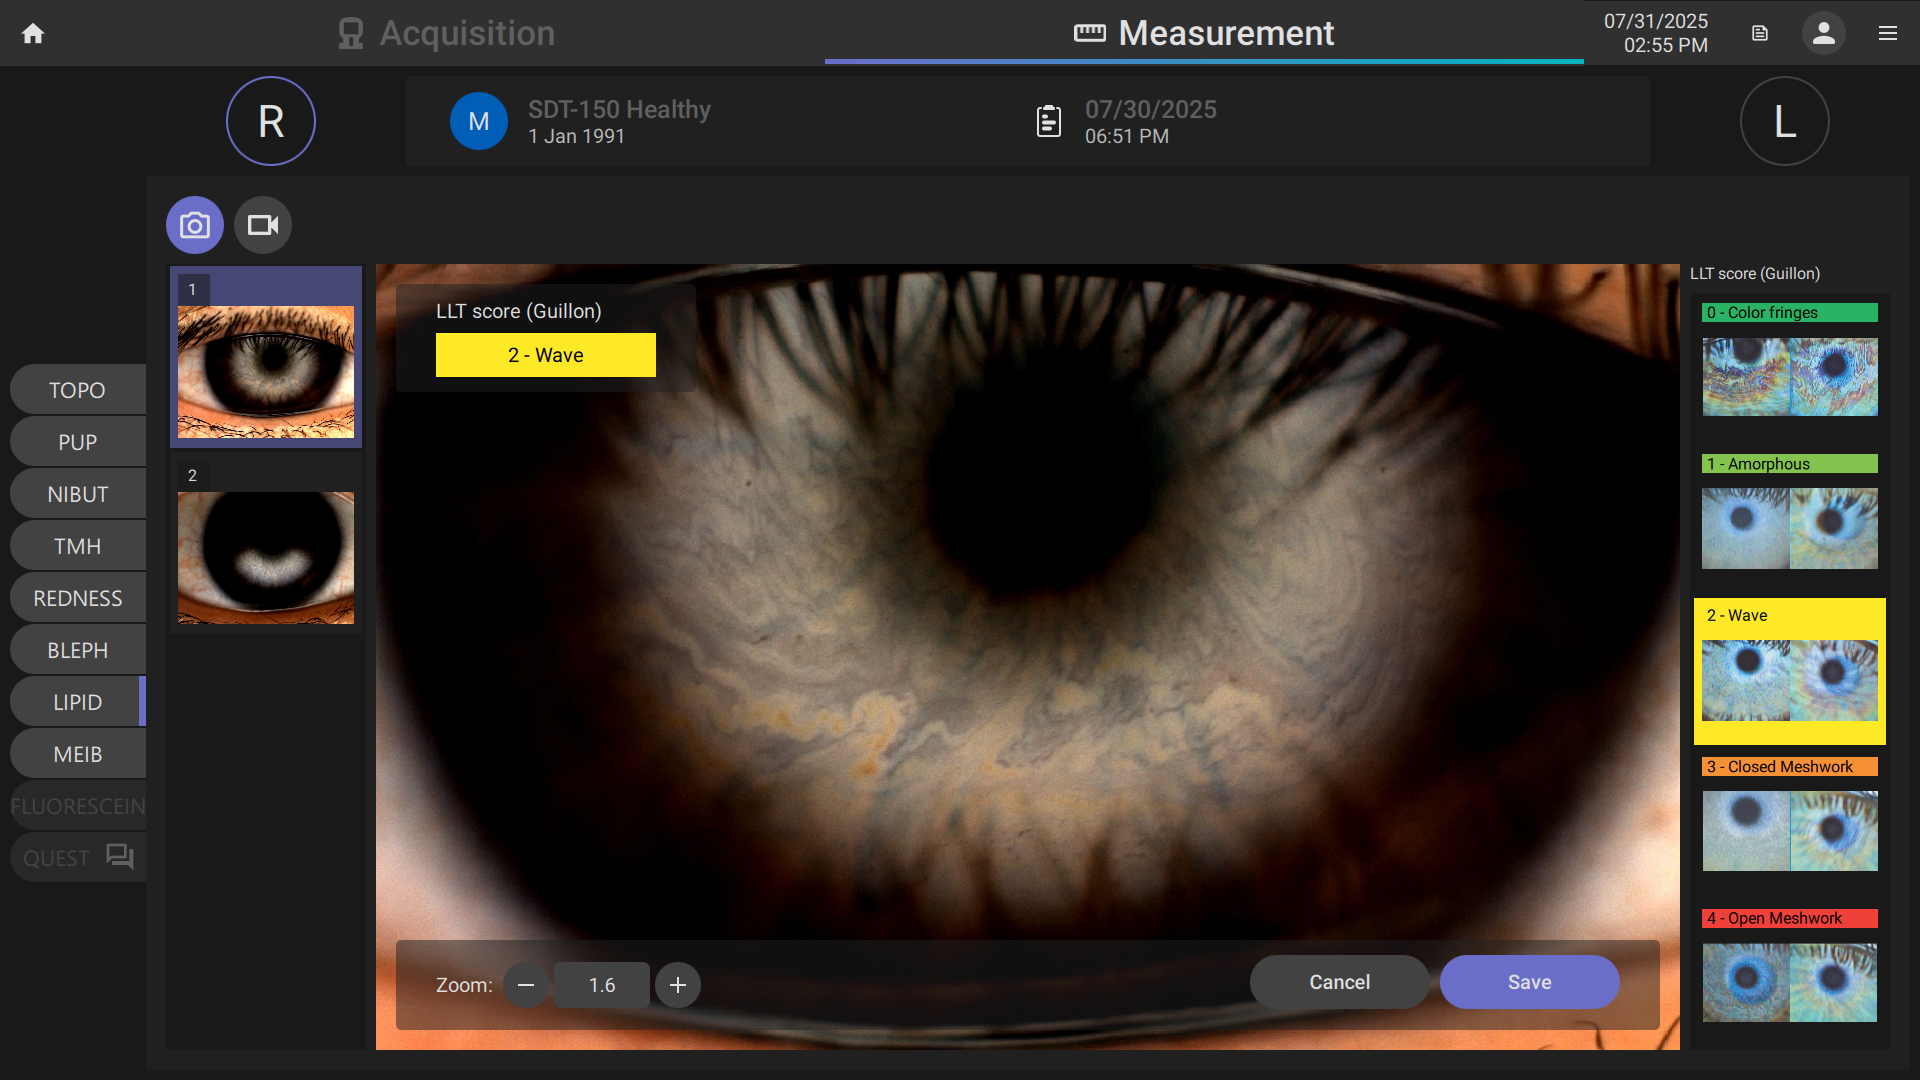
Task: Click the home icon
Action: [33, 33]
